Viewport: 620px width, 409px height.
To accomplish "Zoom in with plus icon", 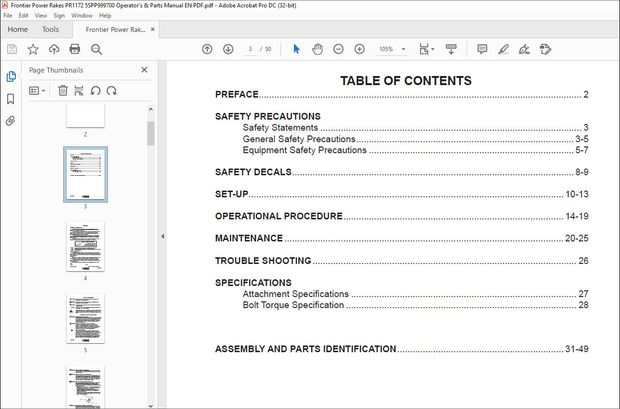I will pyautogui.click(x=359, y=49).
